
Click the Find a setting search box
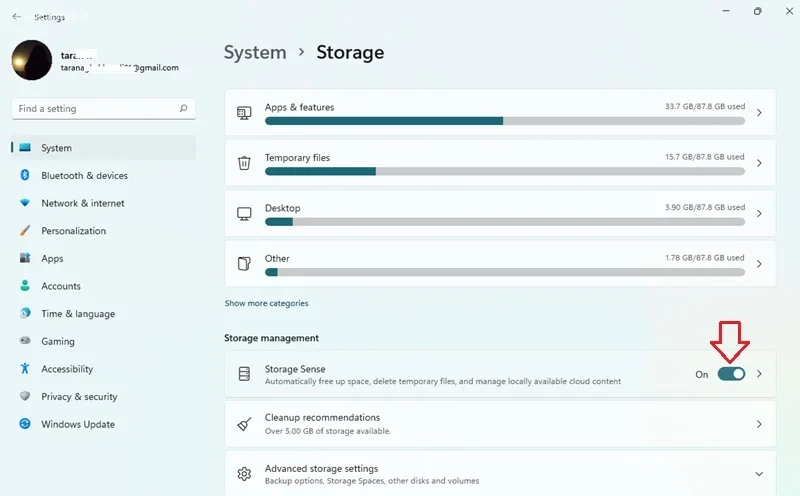click(x=104, y=109)
